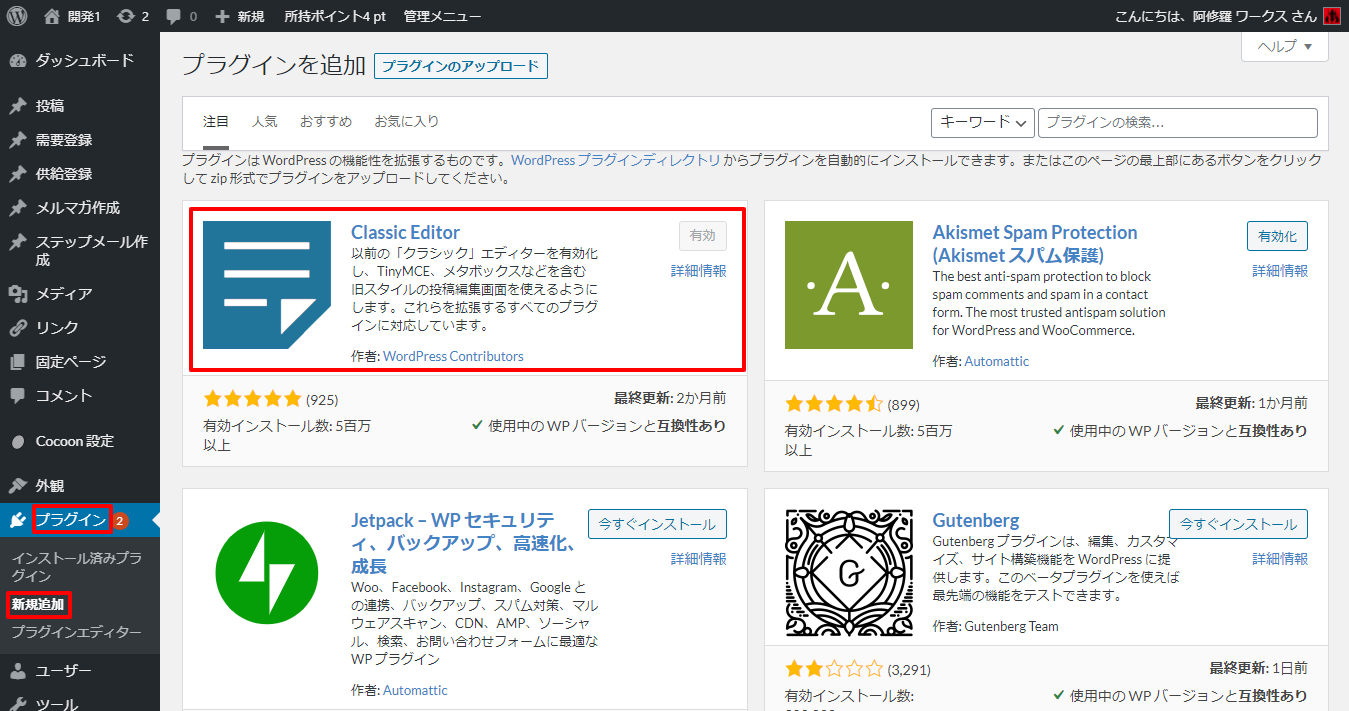Click the media icon in sidebar

coord(17,294)
